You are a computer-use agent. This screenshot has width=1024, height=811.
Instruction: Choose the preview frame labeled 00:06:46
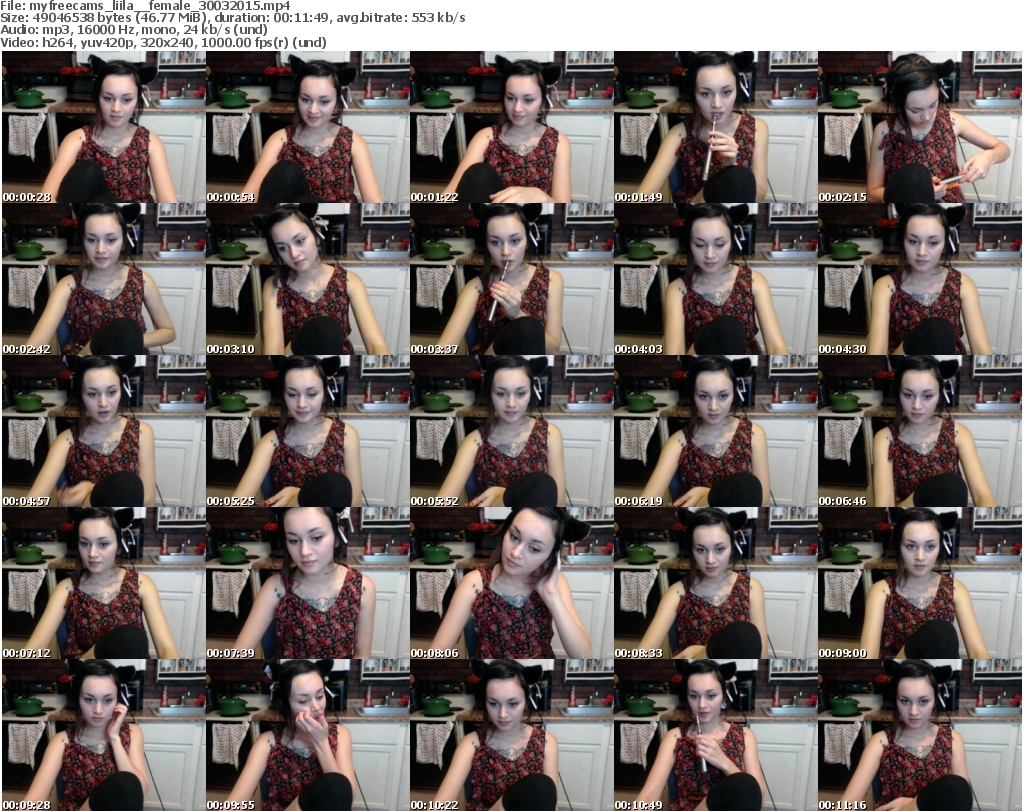tap(920, 431)
